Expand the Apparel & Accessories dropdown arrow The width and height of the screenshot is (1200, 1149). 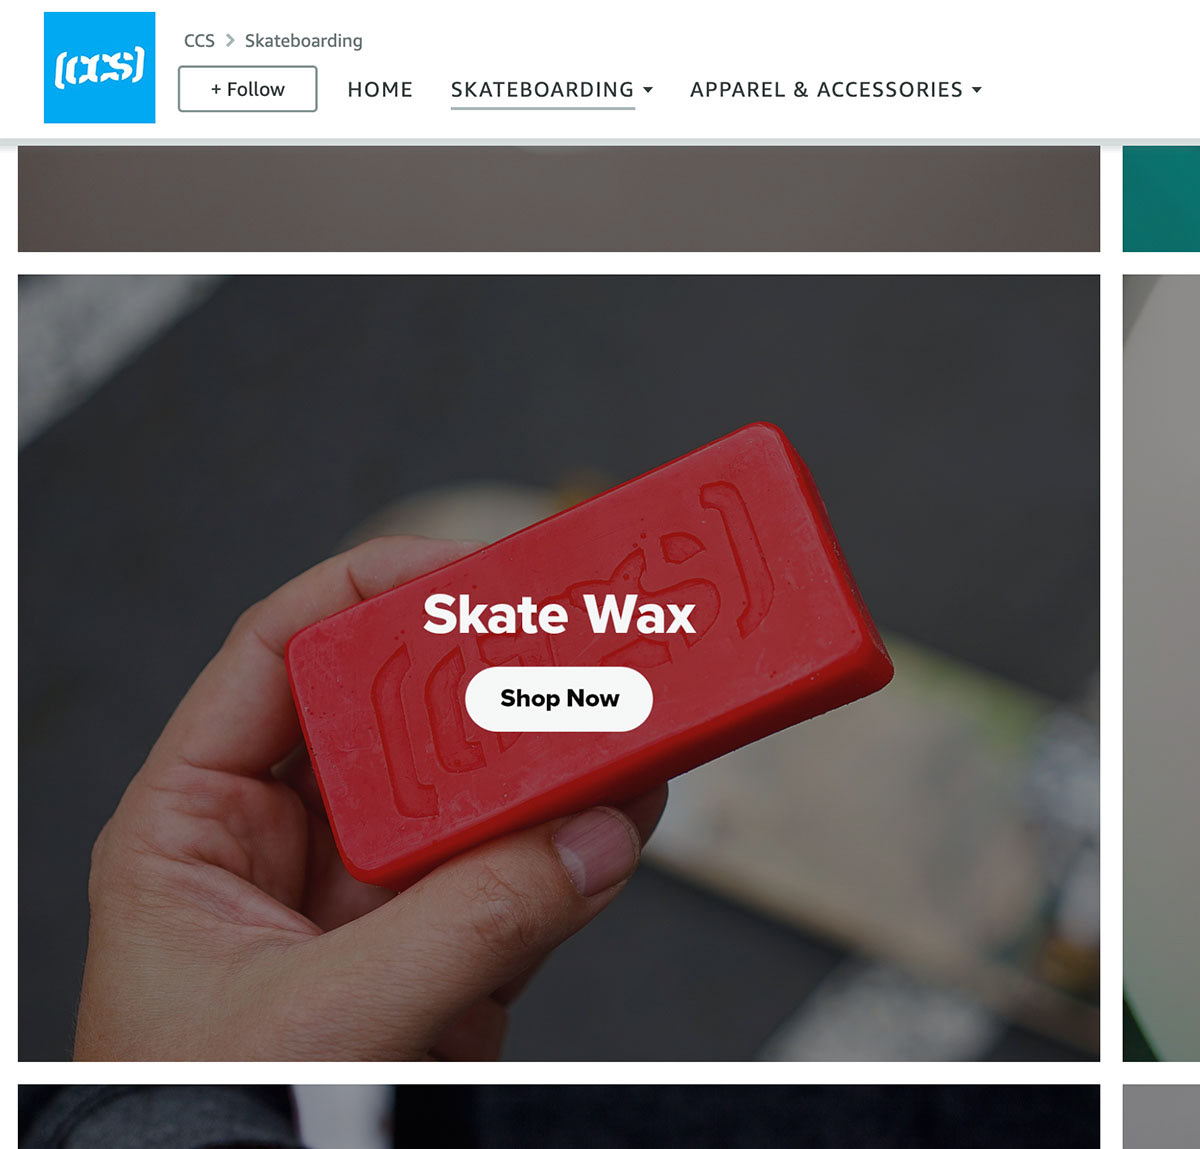click(977, 90)
